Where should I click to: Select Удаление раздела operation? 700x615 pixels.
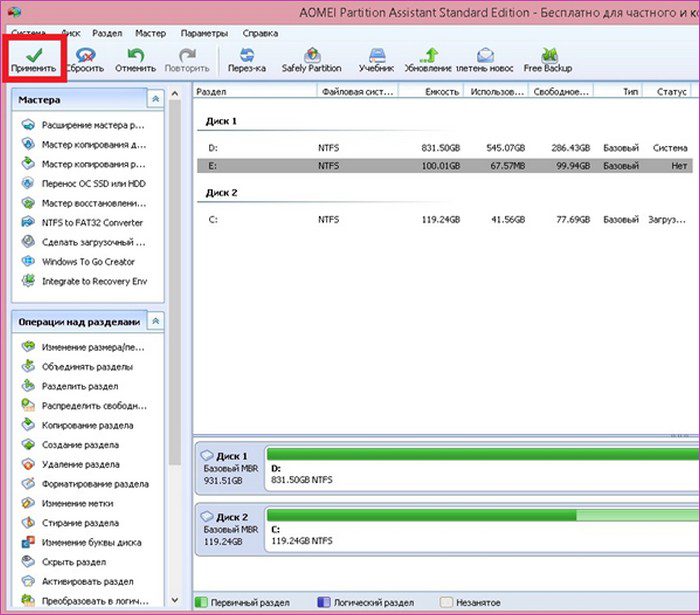71,464
